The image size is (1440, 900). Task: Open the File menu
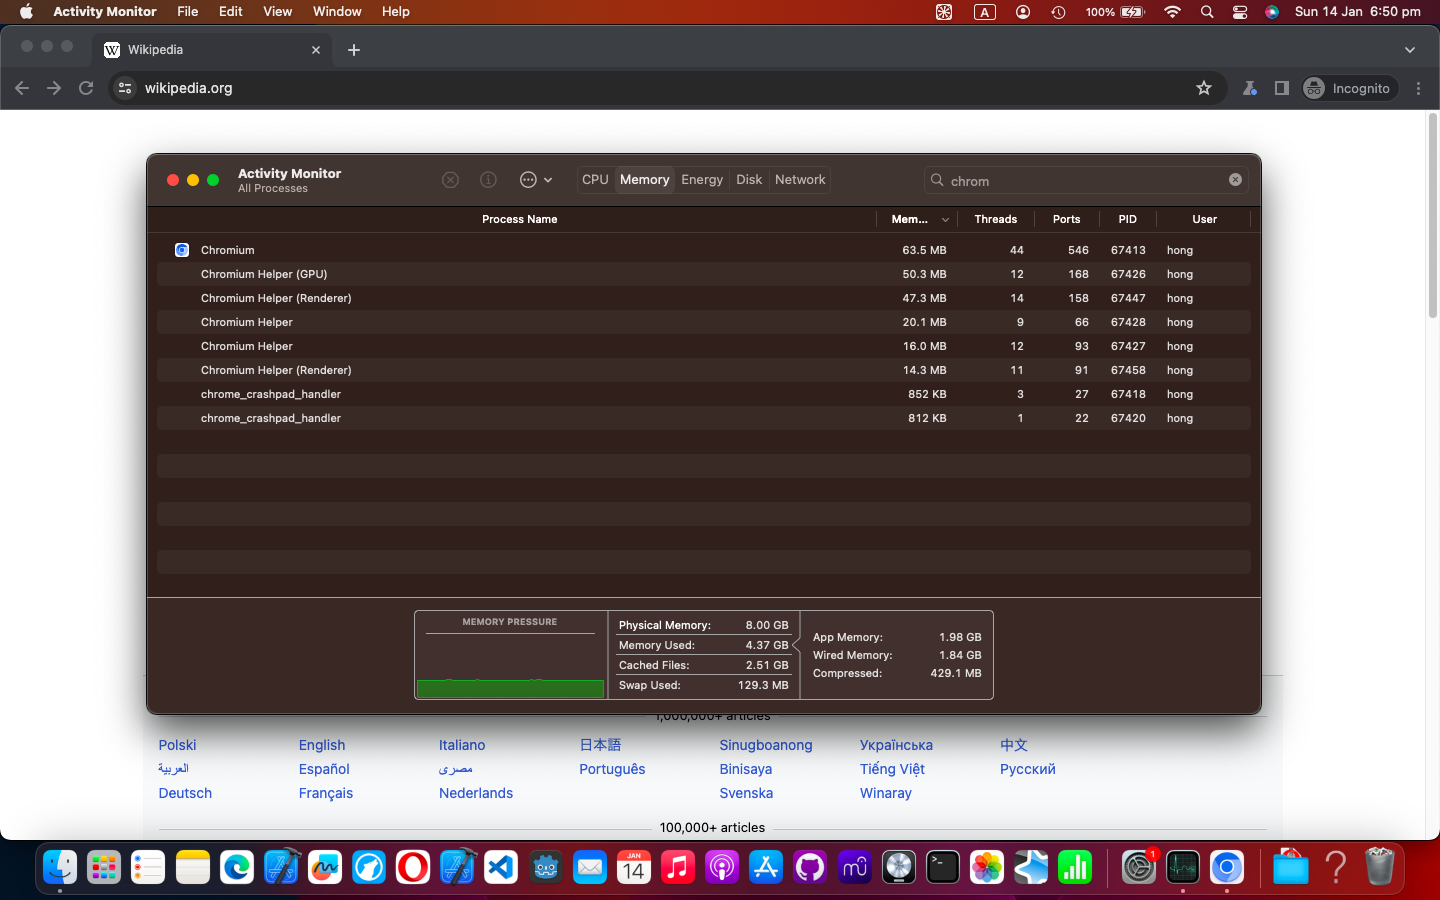187,12
